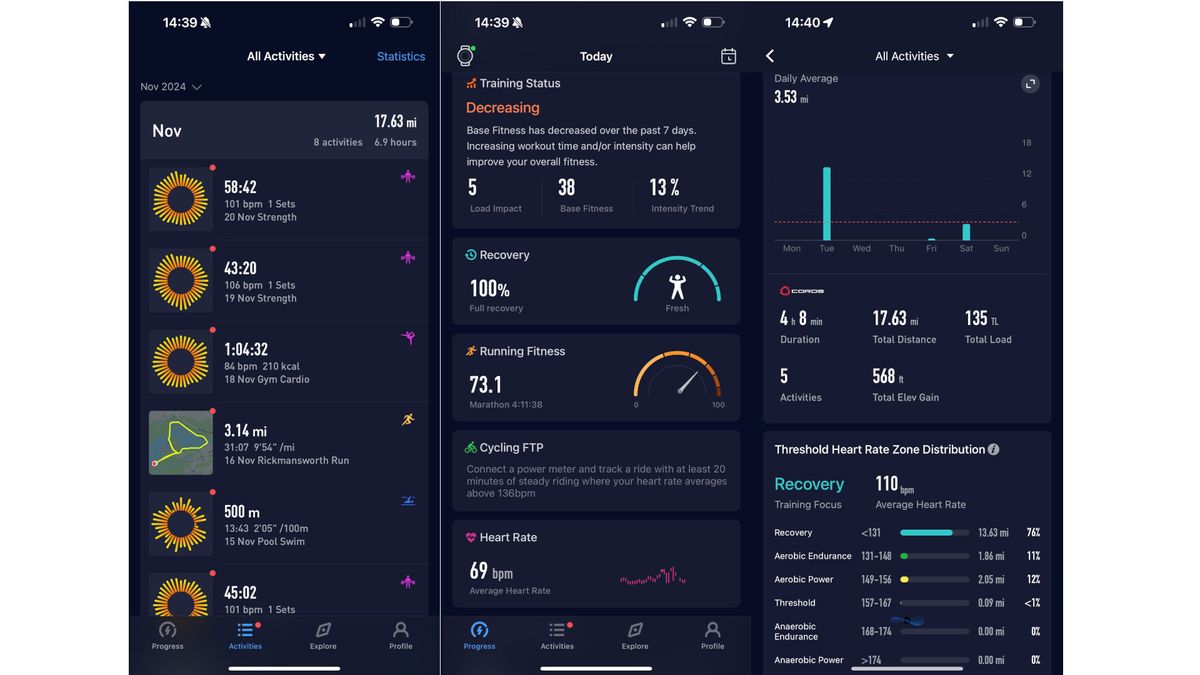Open the Rickmansworth Run map thumbnail

pyautogui.click(x=181, y=442)
